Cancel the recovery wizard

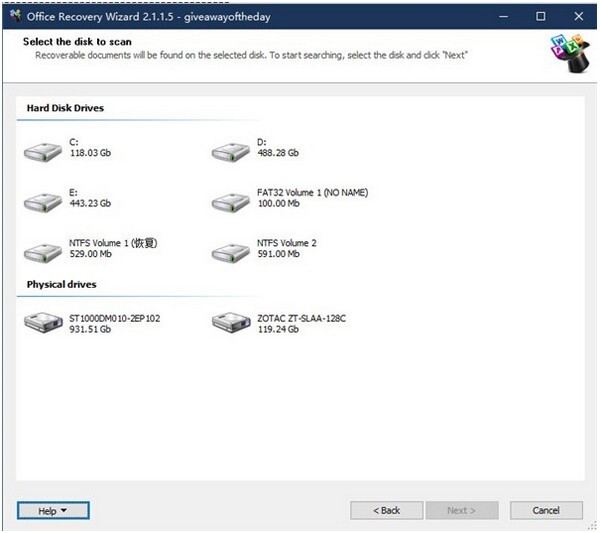546,510
